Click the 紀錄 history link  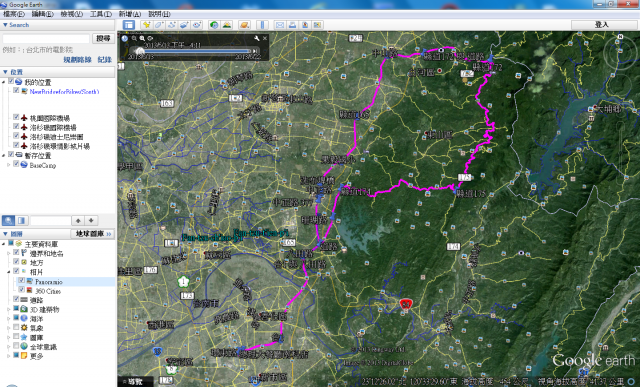[104, 60]
